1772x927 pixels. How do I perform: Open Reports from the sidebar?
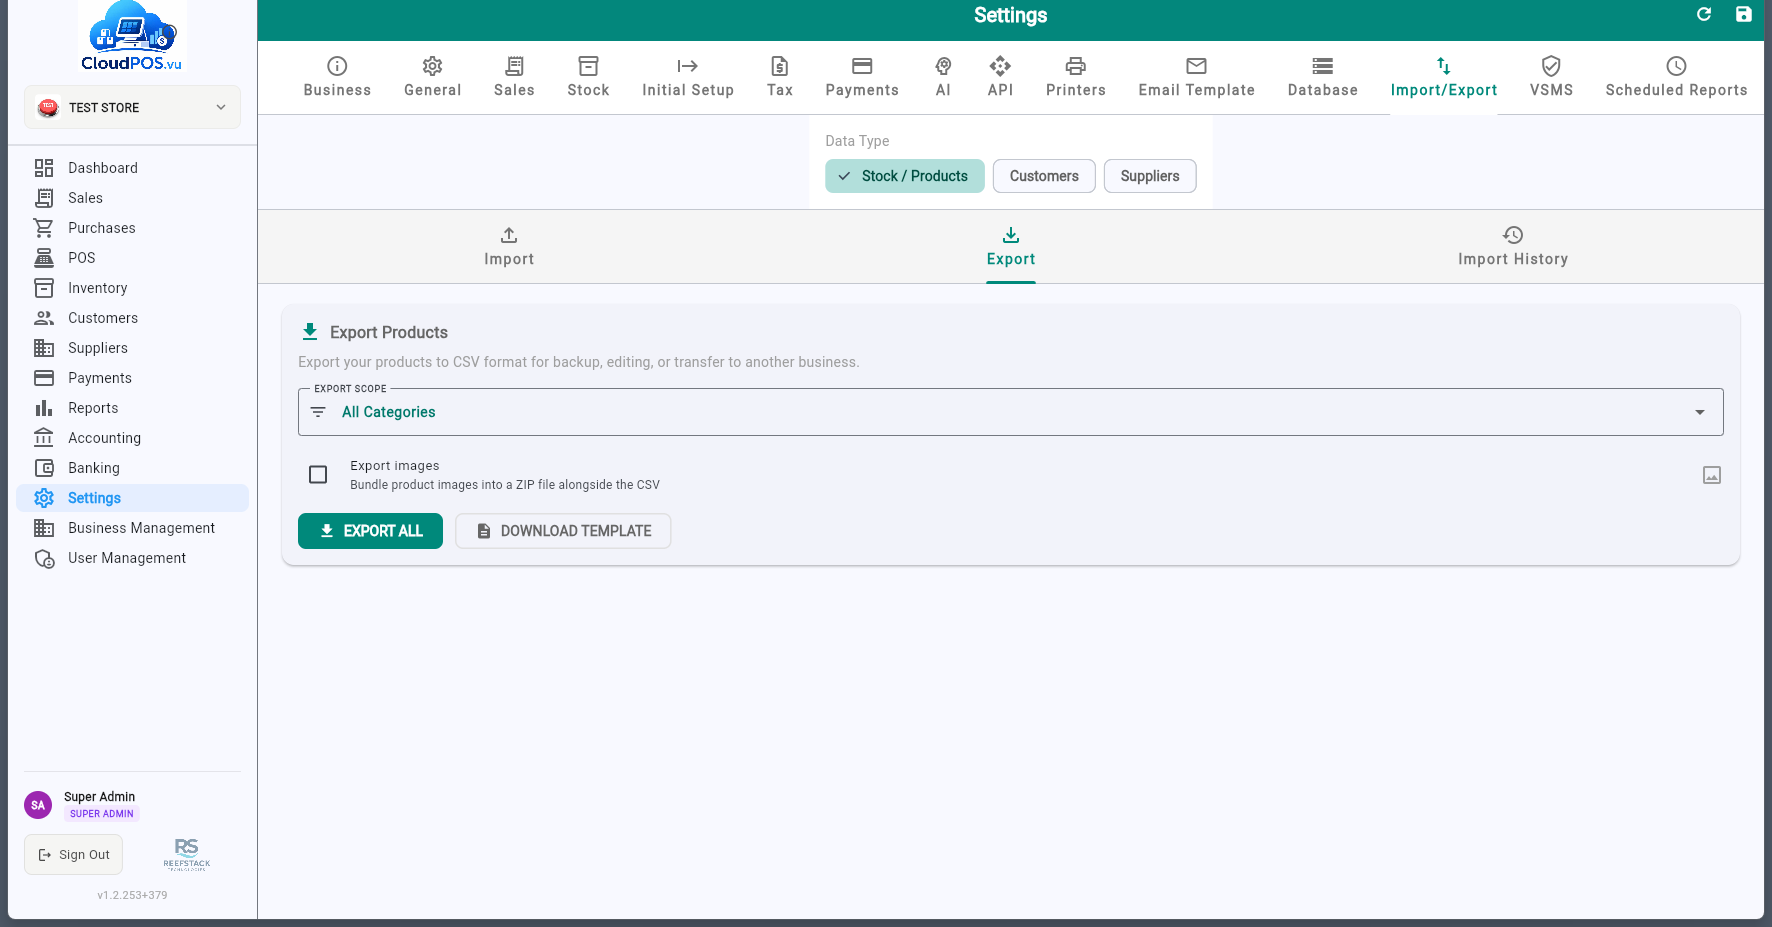click(132, 408)
